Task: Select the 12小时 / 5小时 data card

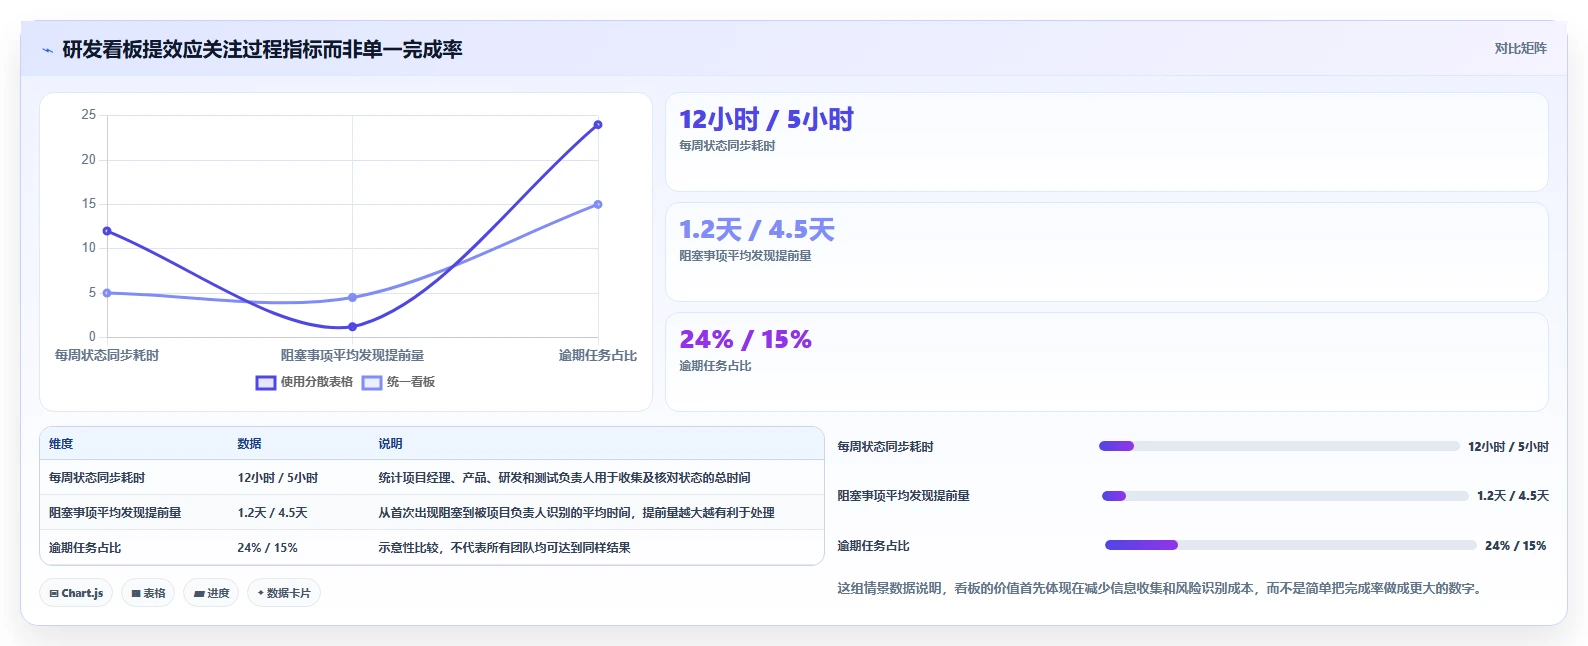Action: (x=1107, y=142)
